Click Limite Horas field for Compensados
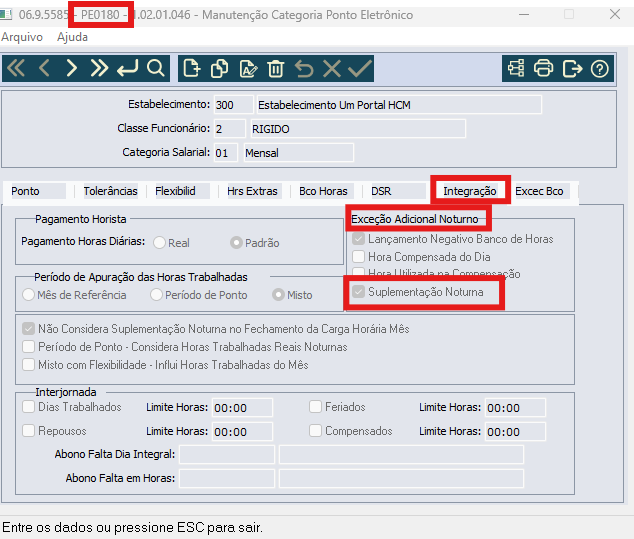The width and height of the screenshot is (634, 539). coord(515,431)
